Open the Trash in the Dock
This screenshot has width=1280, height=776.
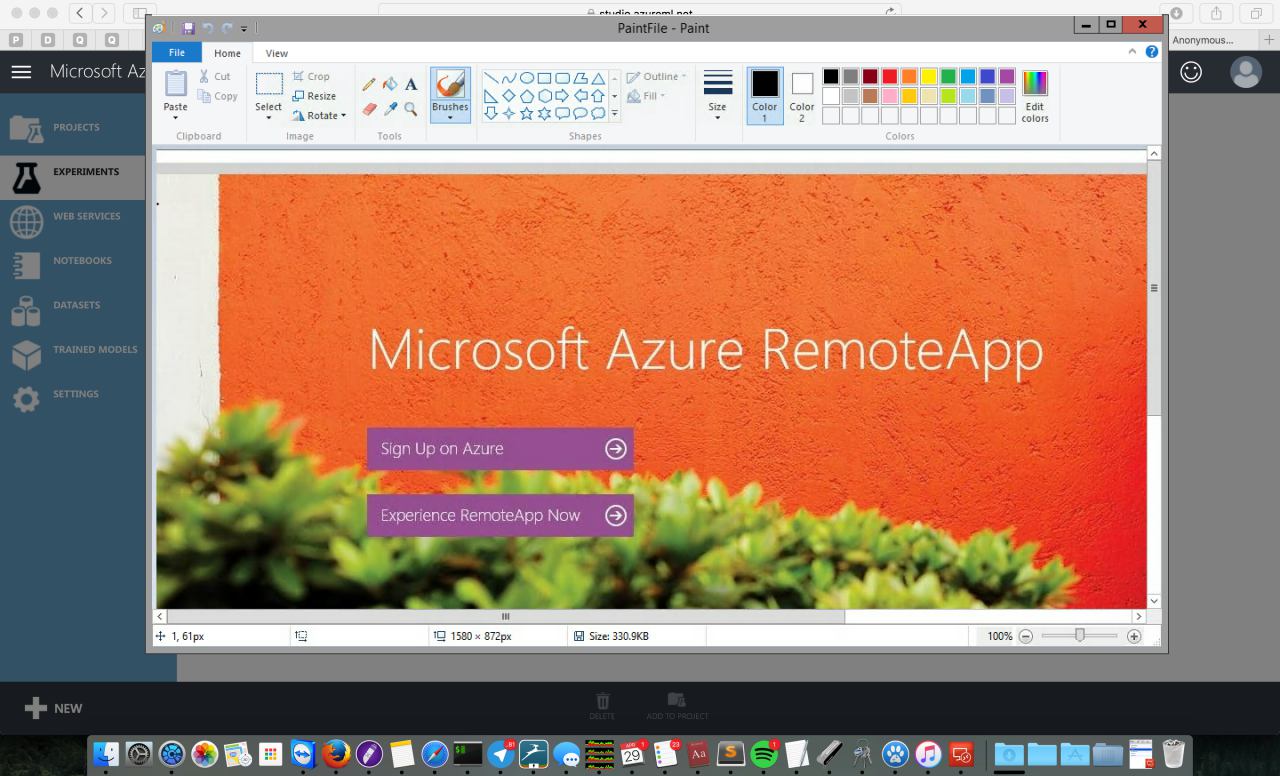1174,753
